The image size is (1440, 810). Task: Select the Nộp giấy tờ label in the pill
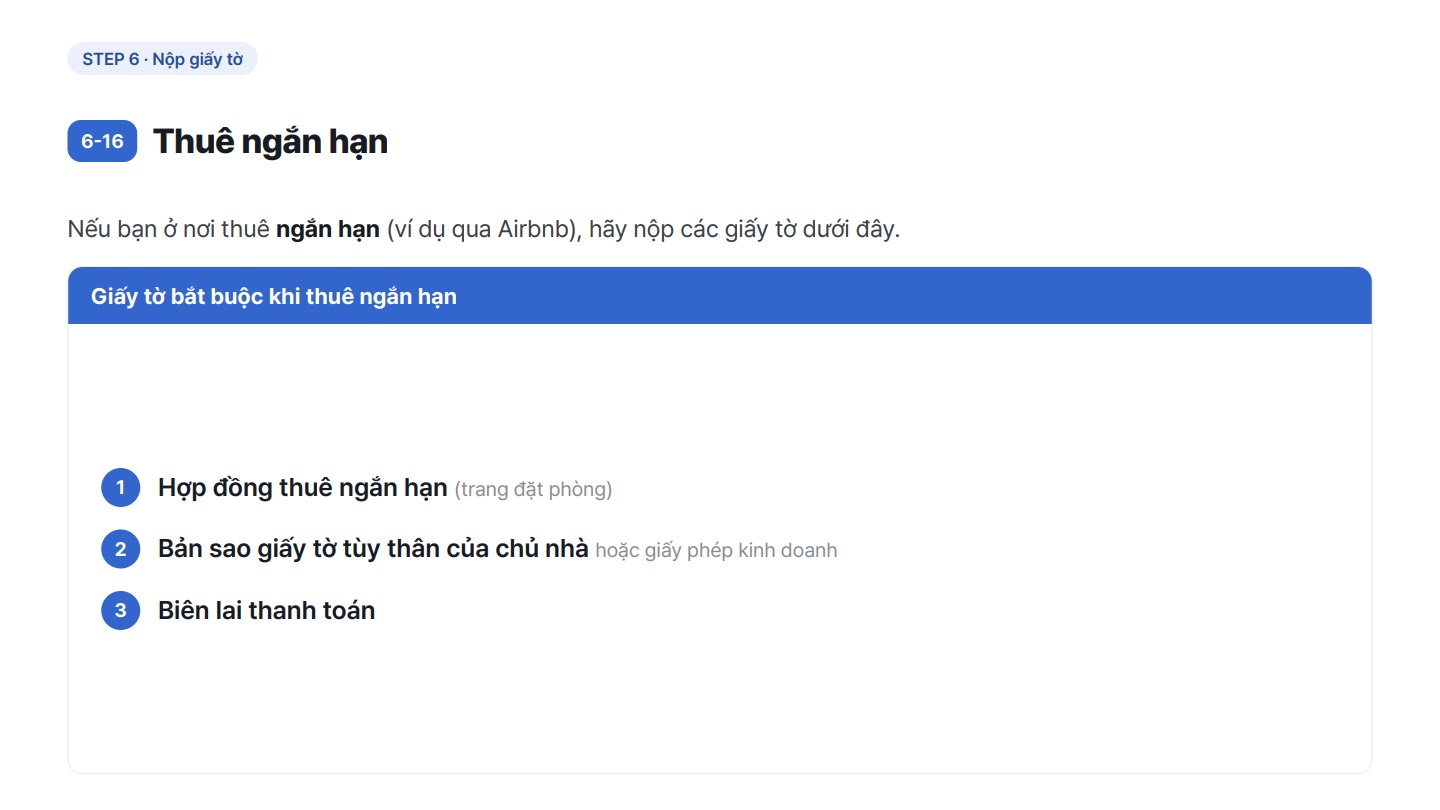coord(198,59)
